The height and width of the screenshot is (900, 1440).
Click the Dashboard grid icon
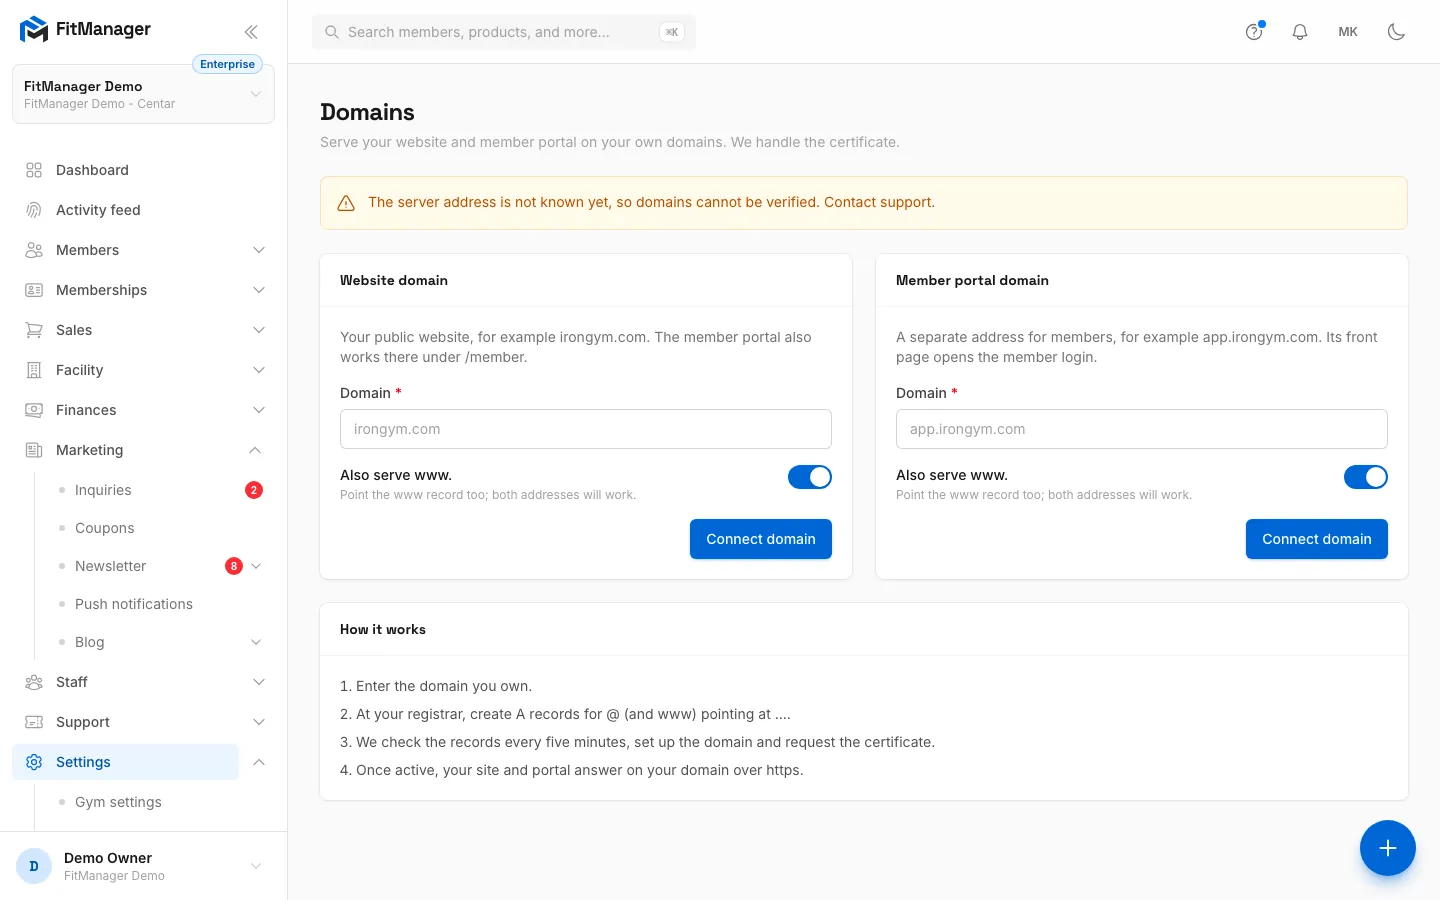34,170
